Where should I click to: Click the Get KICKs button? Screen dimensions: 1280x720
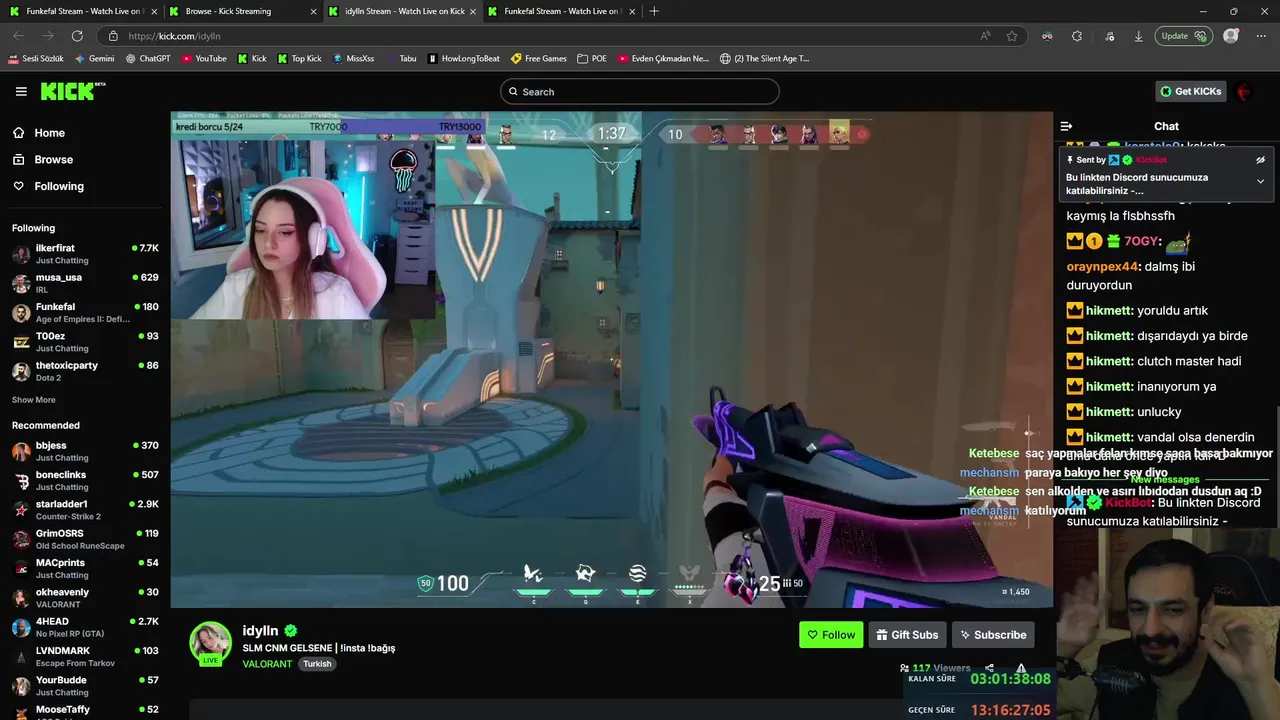coord(1190,91)
